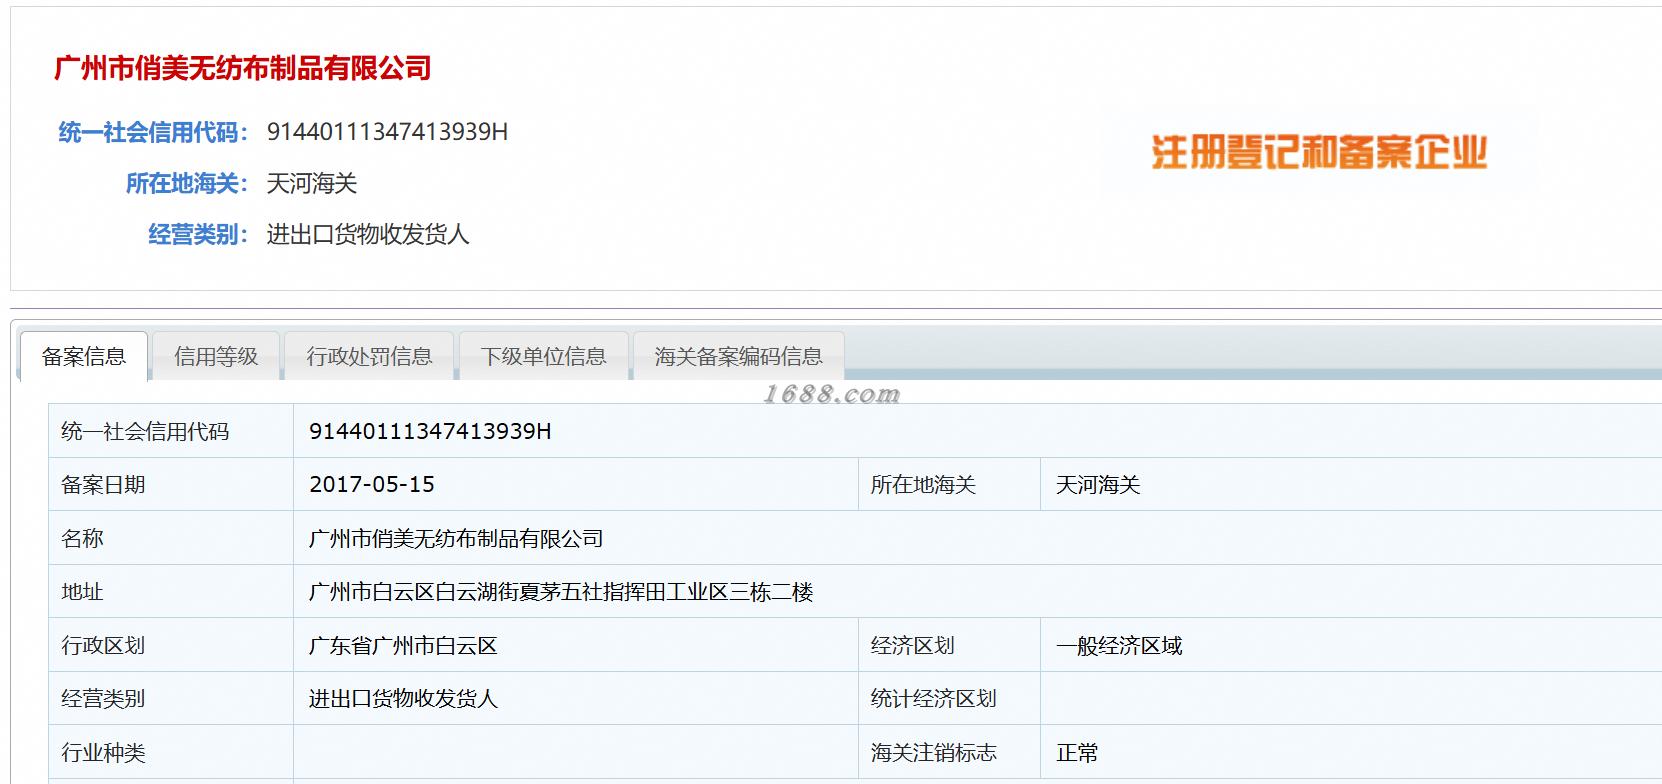Click table label 名称
Screen dimensions: 1662x784
coord(82,539)
